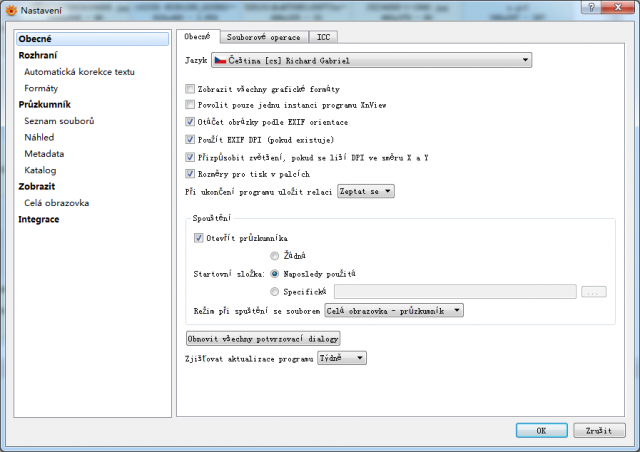Expand the Zeptat se session dropdown
Image resolution: width=640 pixels, height=452 pixels.
pyautogui.click(x=366, y=191)
